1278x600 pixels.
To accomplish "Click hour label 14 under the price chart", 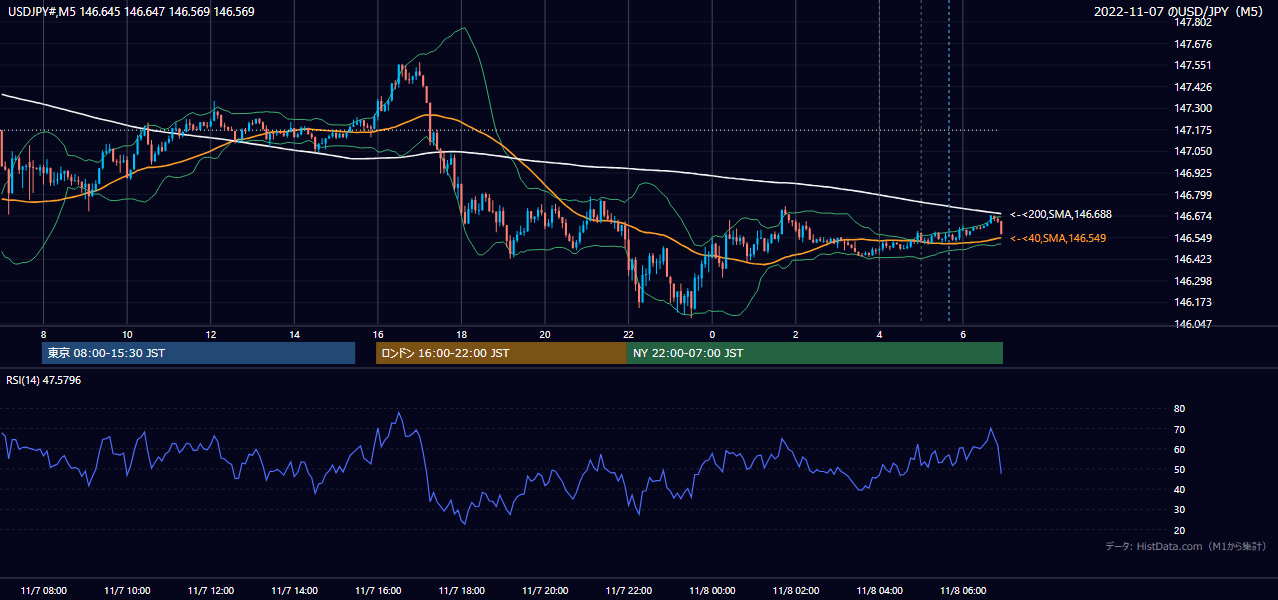I will (x=294, y=334).
